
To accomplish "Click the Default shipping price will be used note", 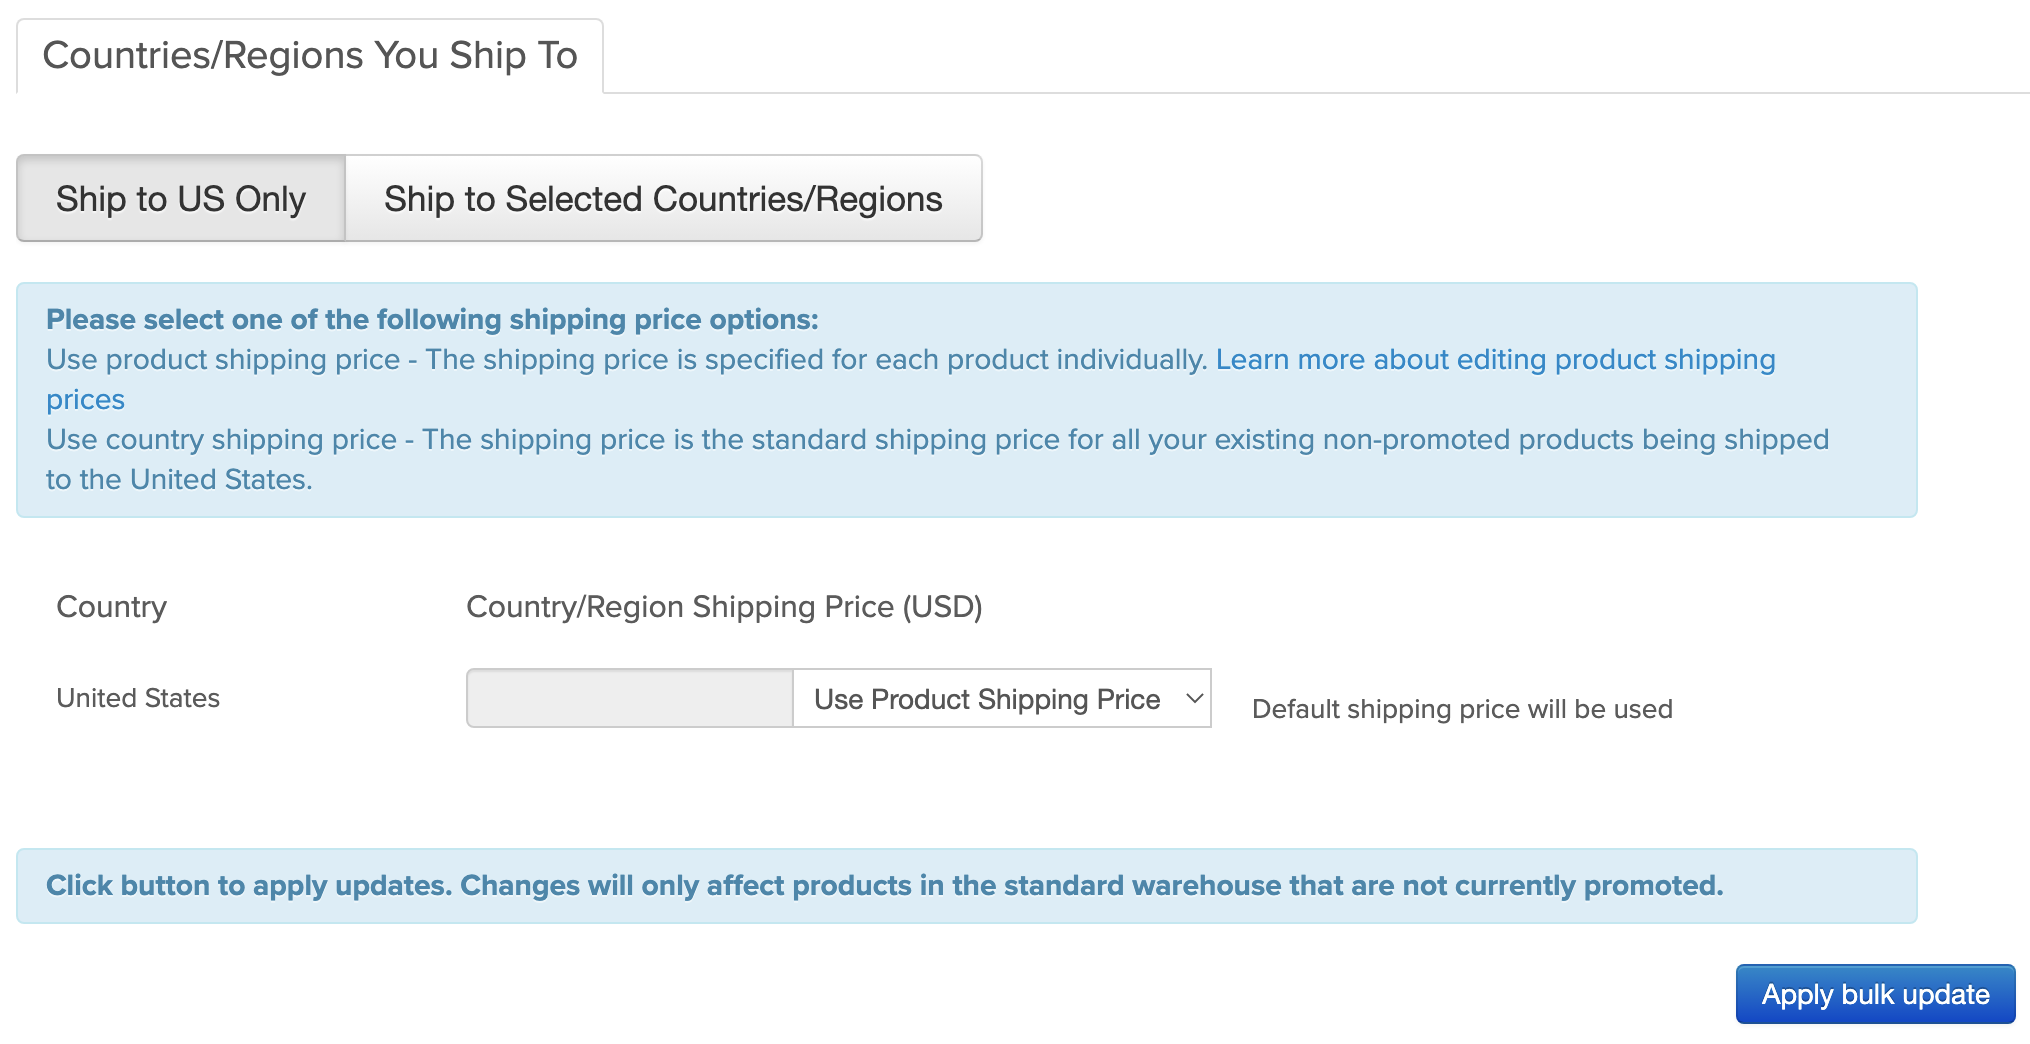I will click(x=1462, y=709).
